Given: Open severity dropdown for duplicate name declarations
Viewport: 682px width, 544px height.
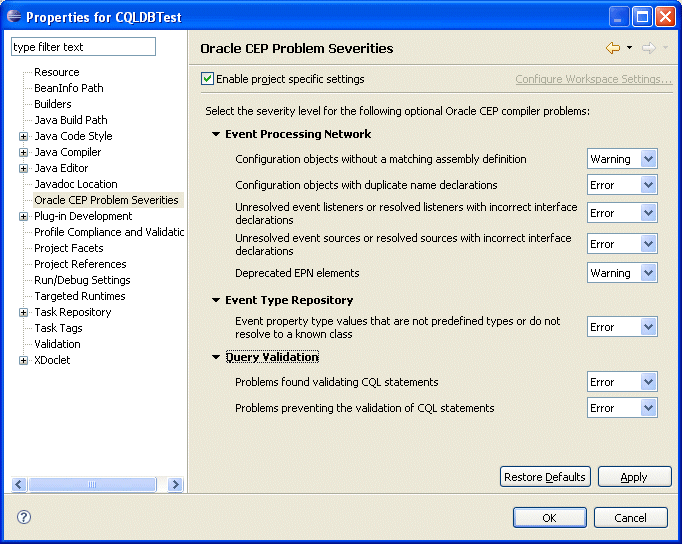Looking at the screenshot, I should (622, 185).
